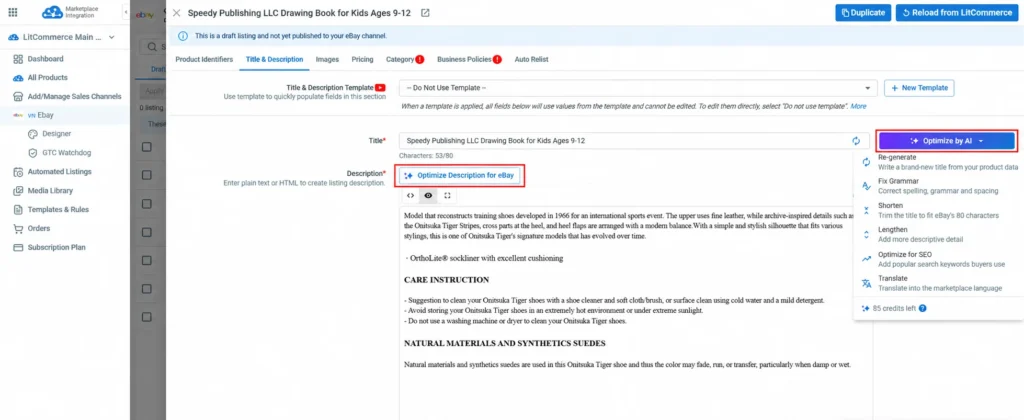
Task: Click the question mark next to credits left
Action: point(922,308)
